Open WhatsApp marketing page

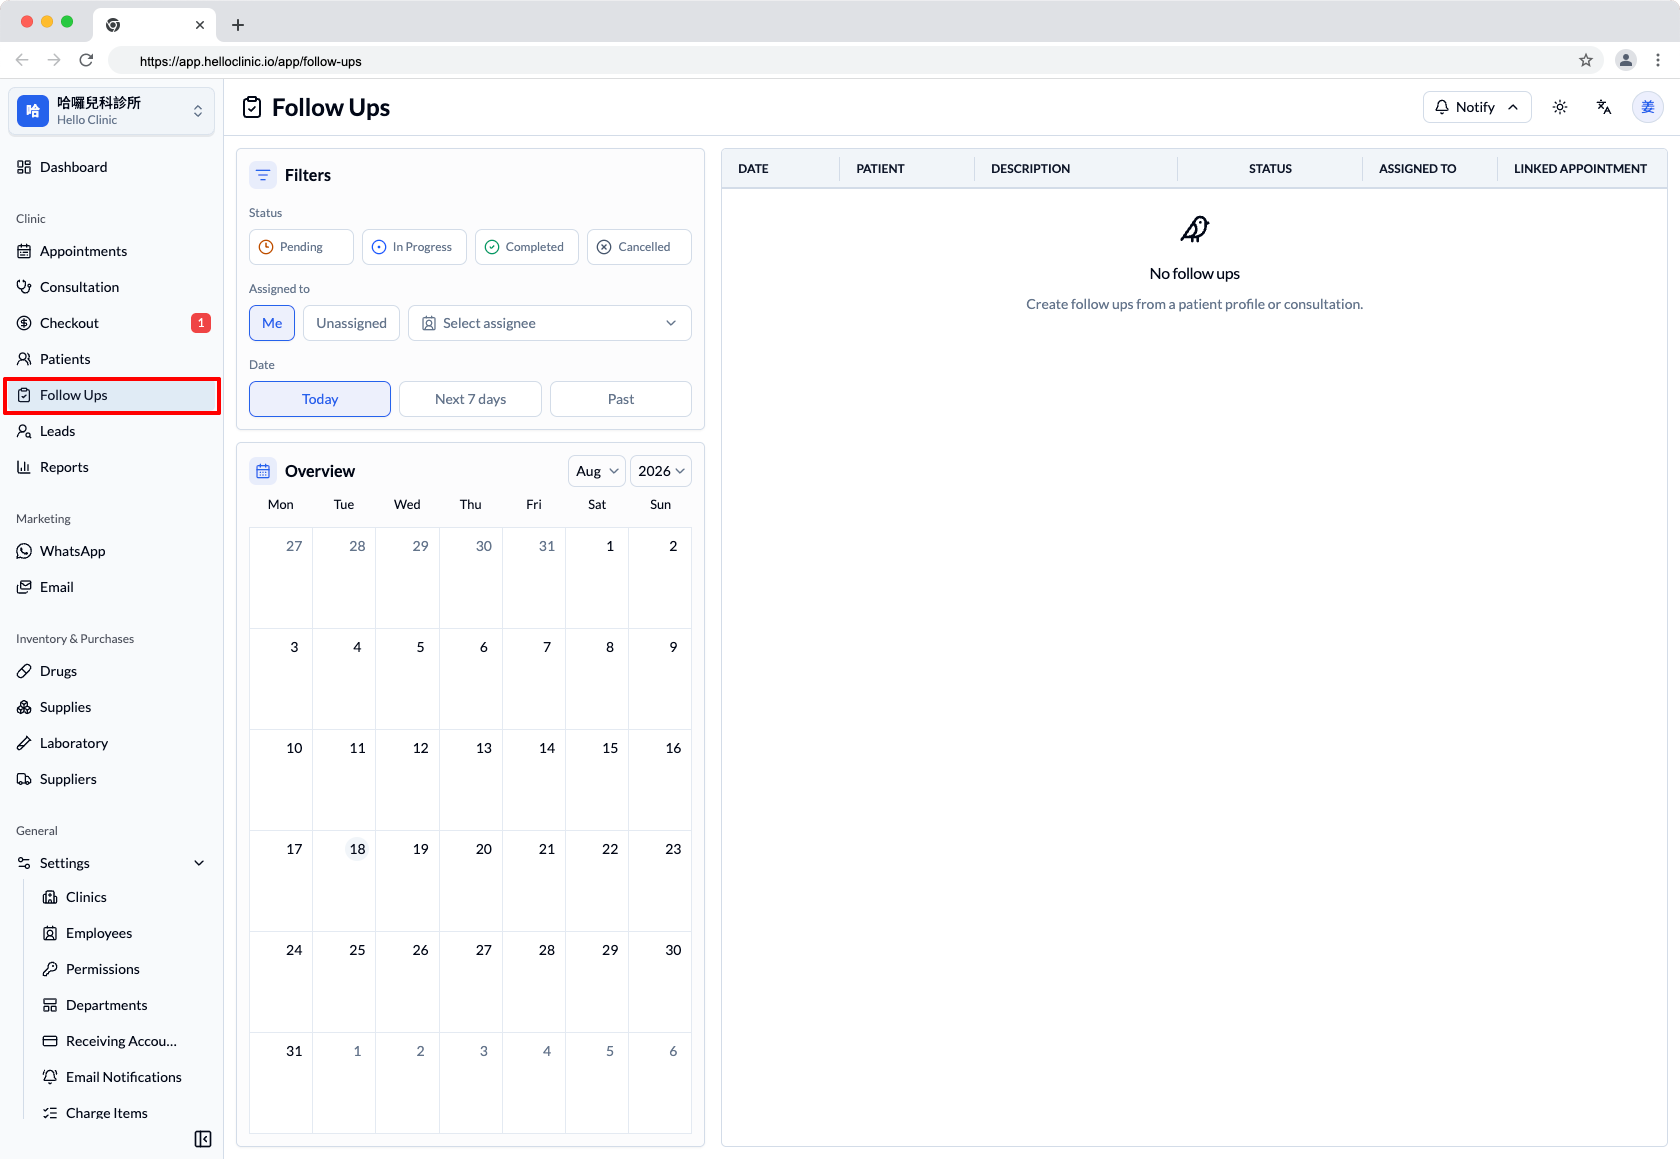(x=112, y=551)
